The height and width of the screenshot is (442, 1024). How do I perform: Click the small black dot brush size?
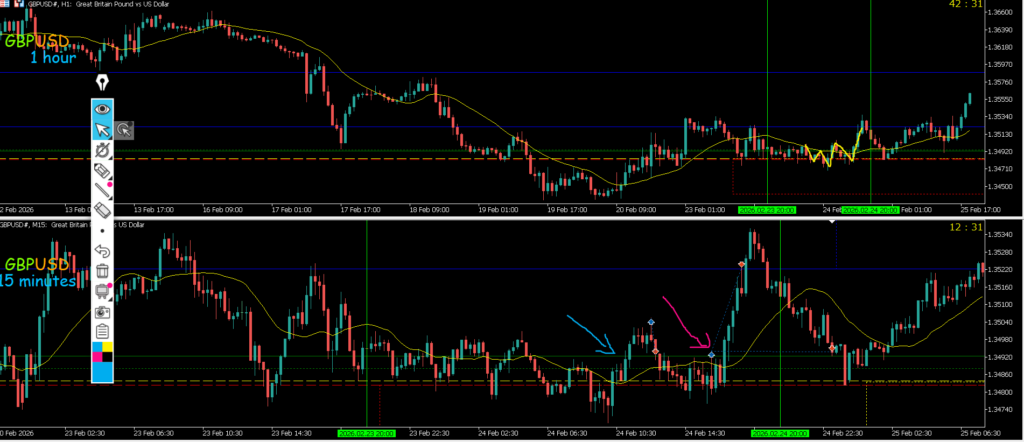click(101, 230)
